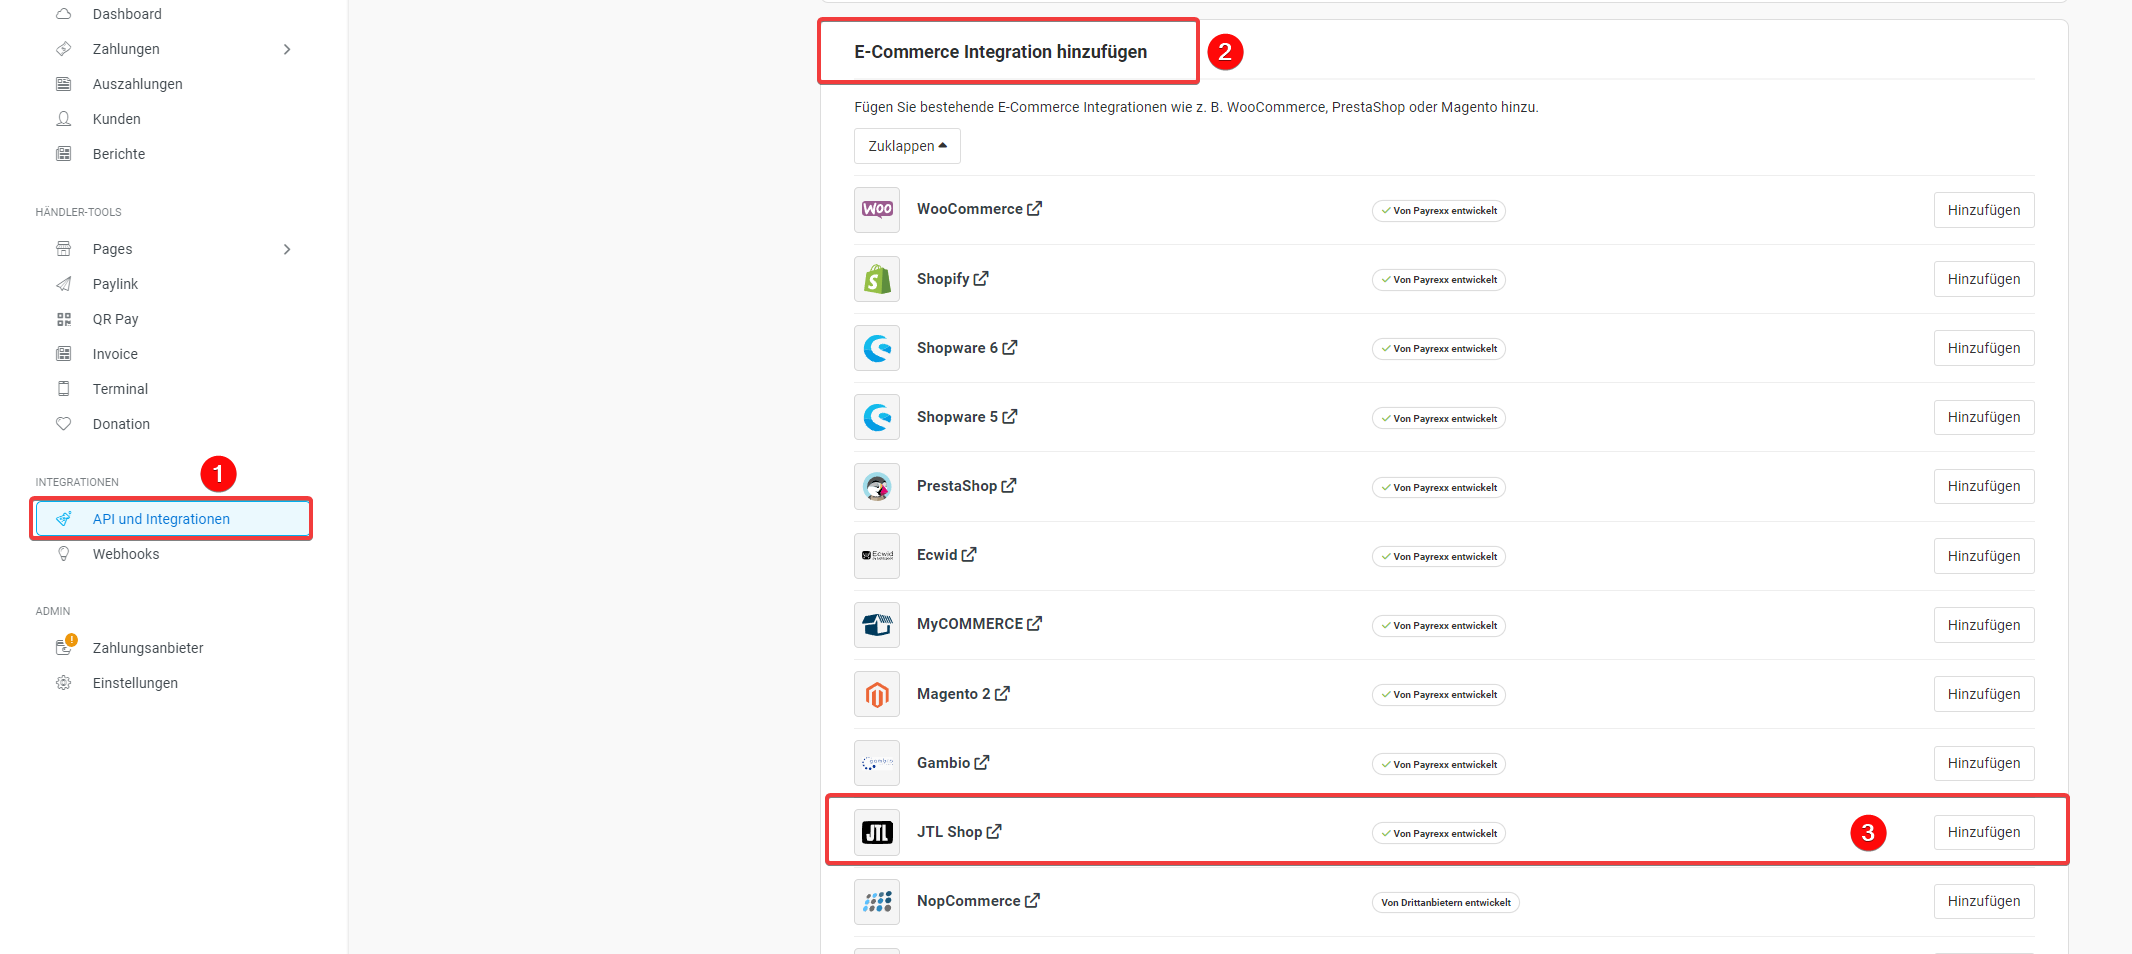
Task: Click the Zahlungen tag icon
Action: (x=64, y=49)
